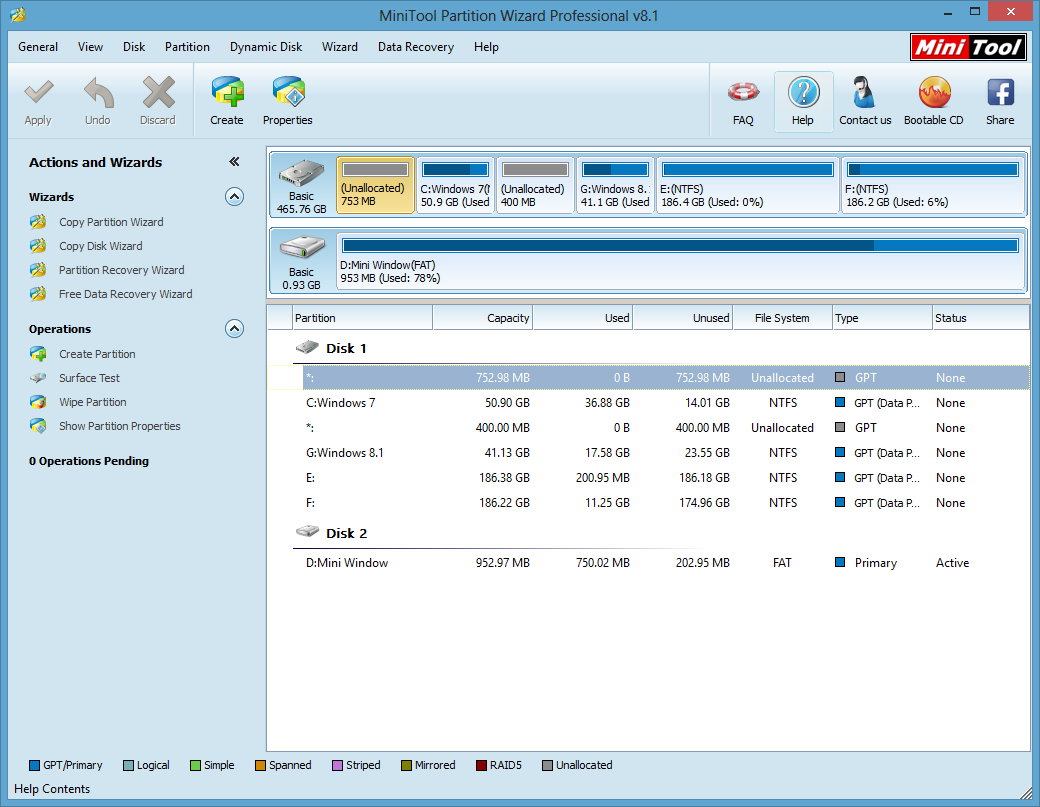Open the Partition menu
Viewport: 1040px width, 807px height.
click(187, 47)
